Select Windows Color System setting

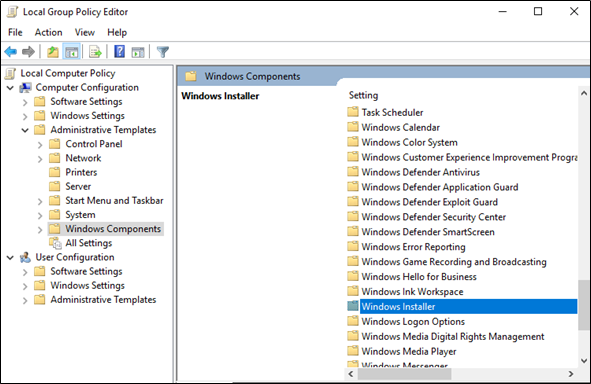(x=409, y=142)
